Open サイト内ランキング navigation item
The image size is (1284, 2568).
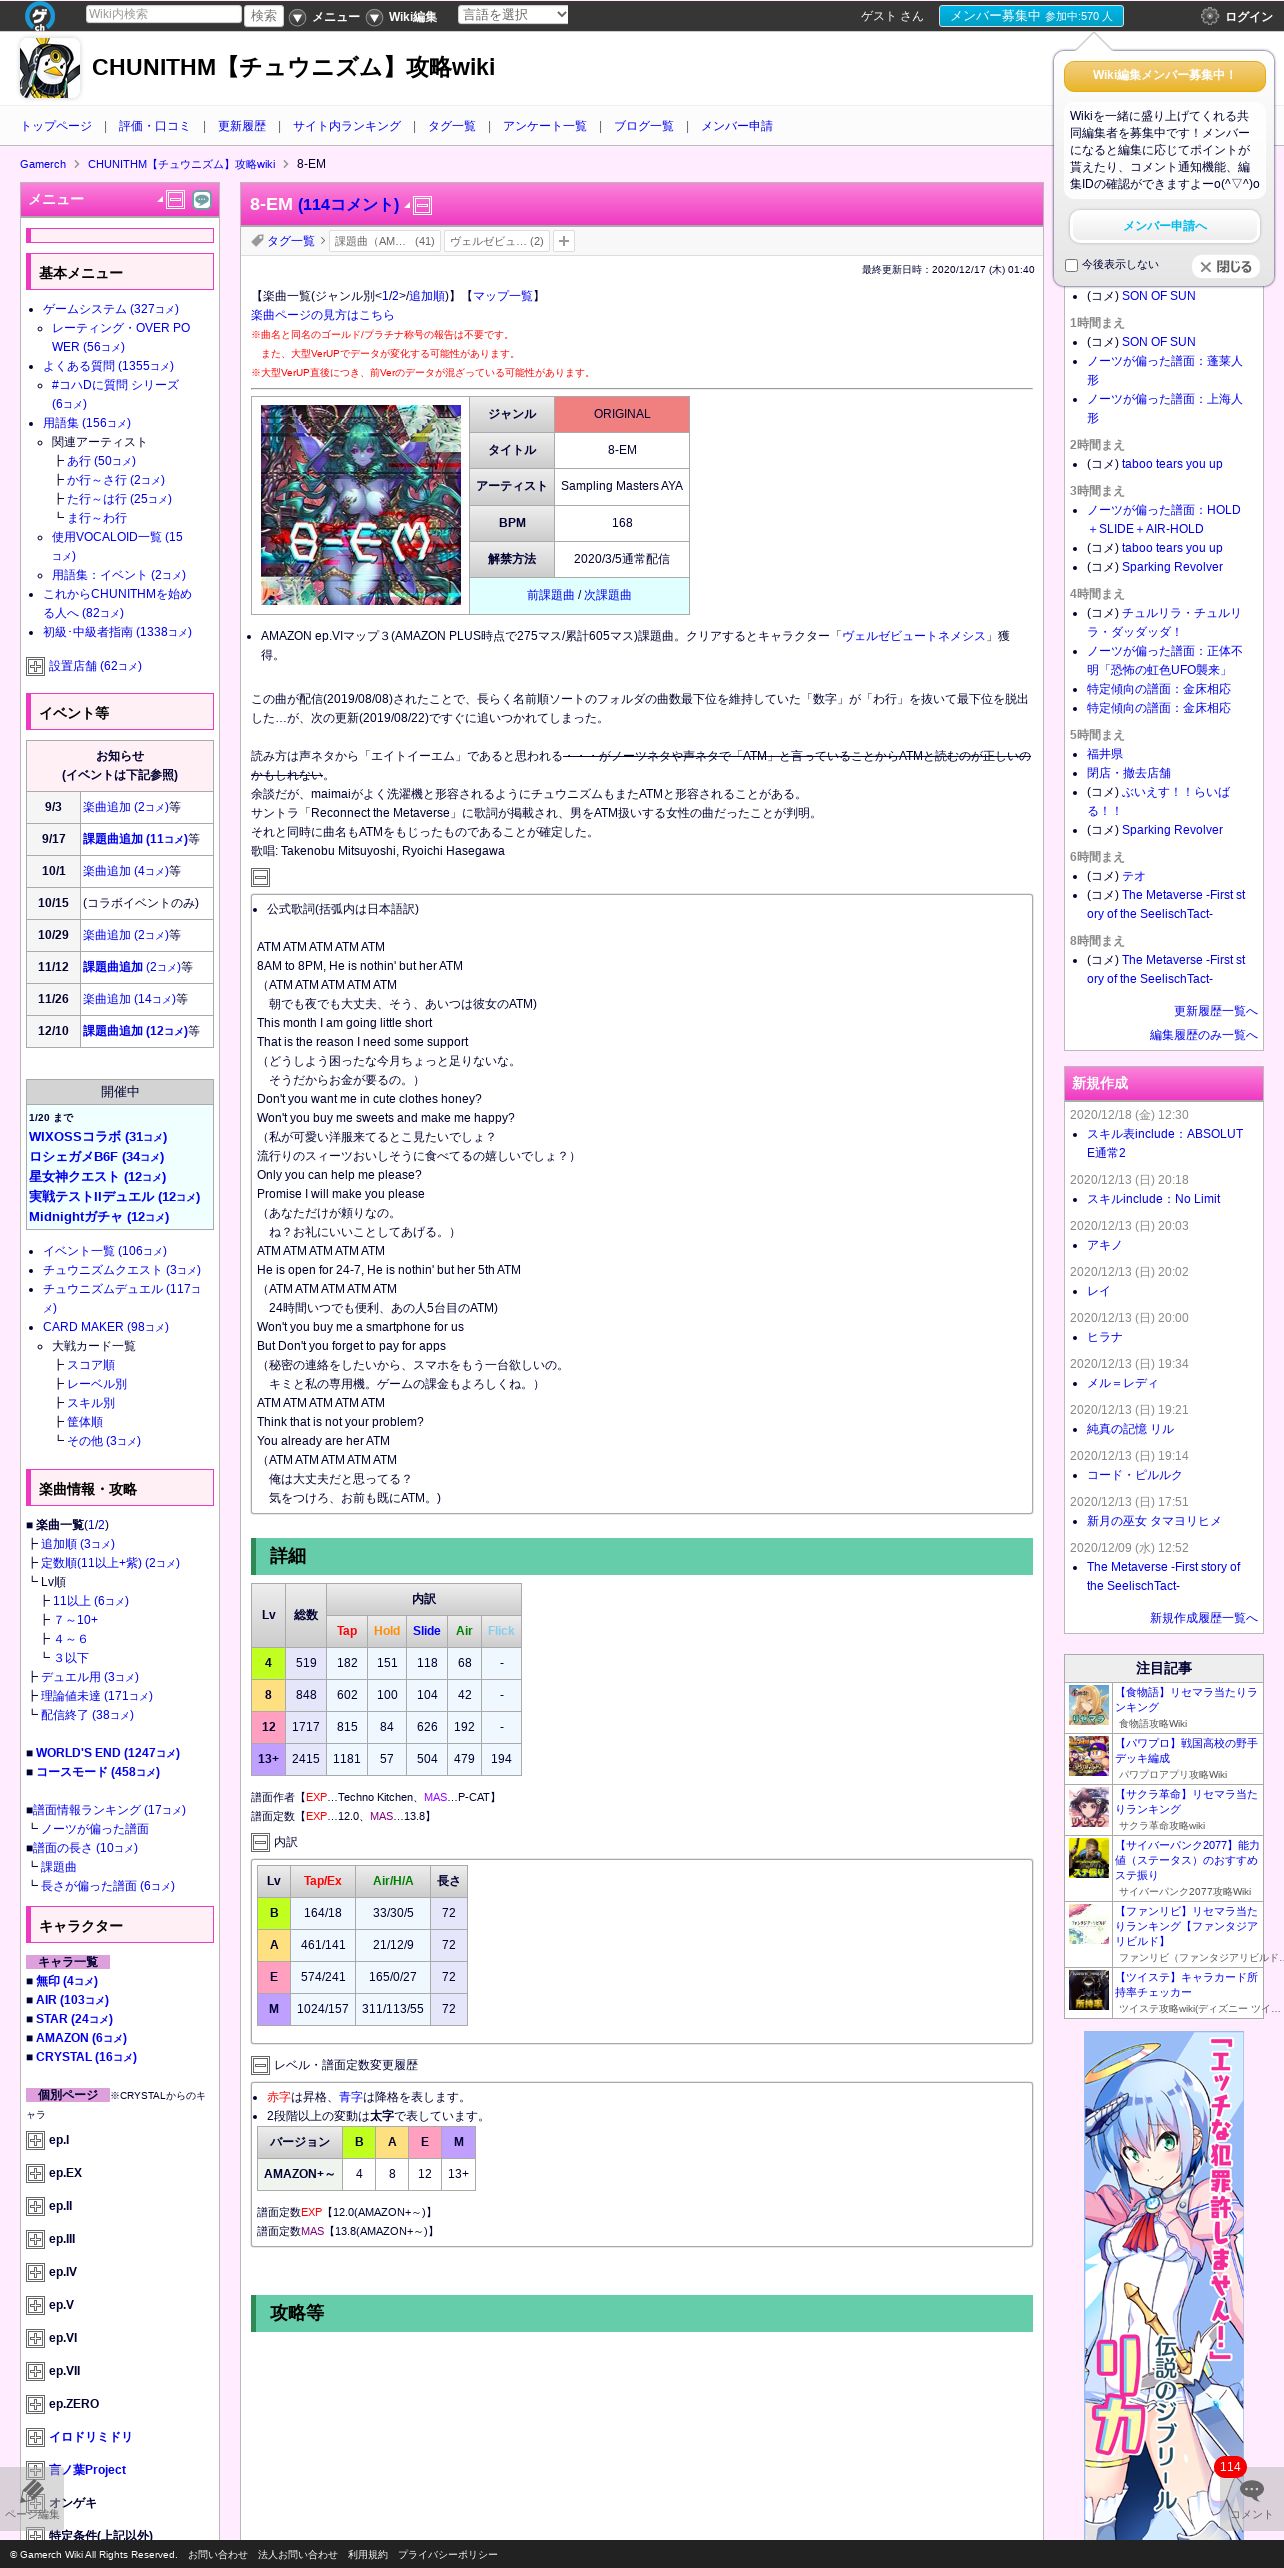point(347,126)
